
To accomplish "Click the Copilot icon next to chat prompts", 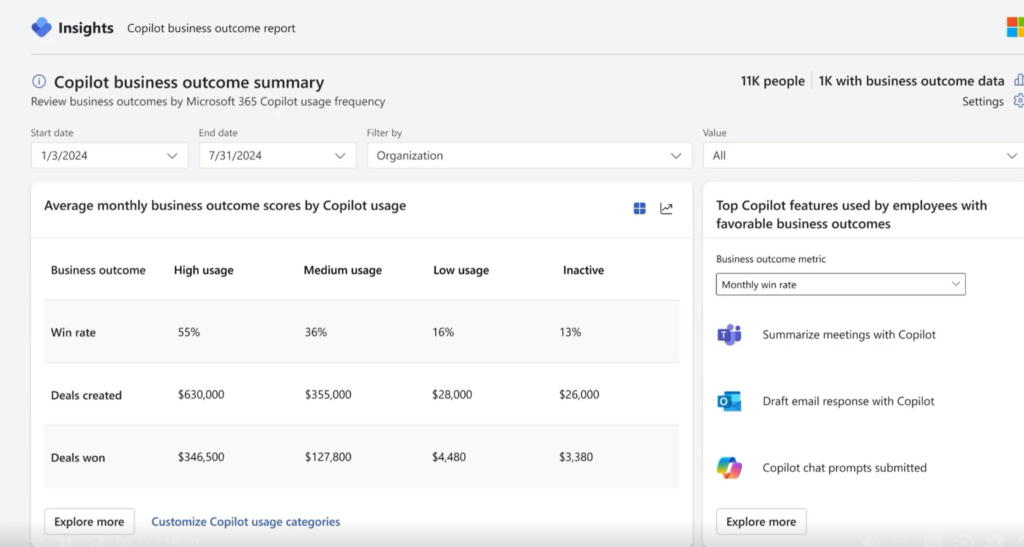I will point(729,468).
